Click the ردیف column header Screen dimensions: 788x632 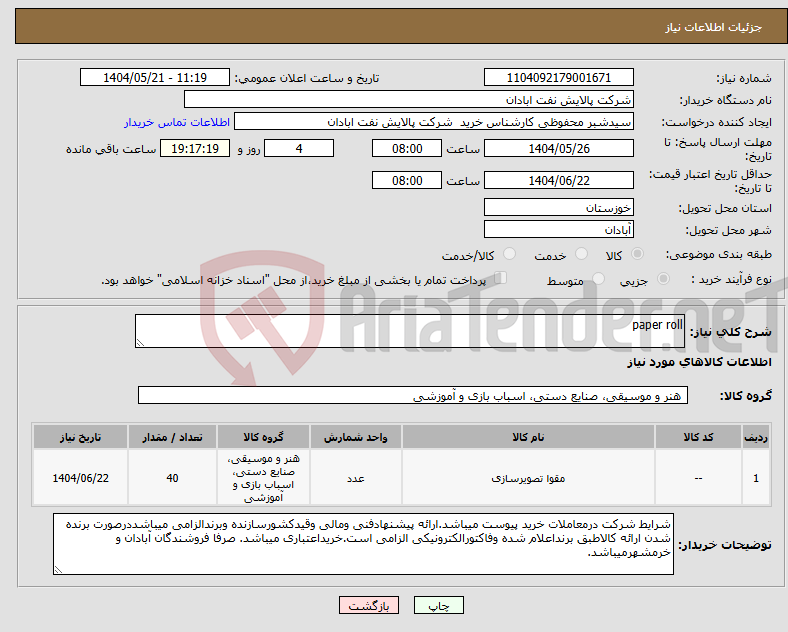(756, 437)
